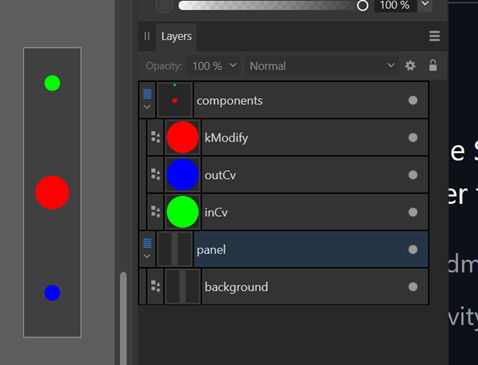
Task: Select the kModify layer thumbnail
Action: (183, 137)
